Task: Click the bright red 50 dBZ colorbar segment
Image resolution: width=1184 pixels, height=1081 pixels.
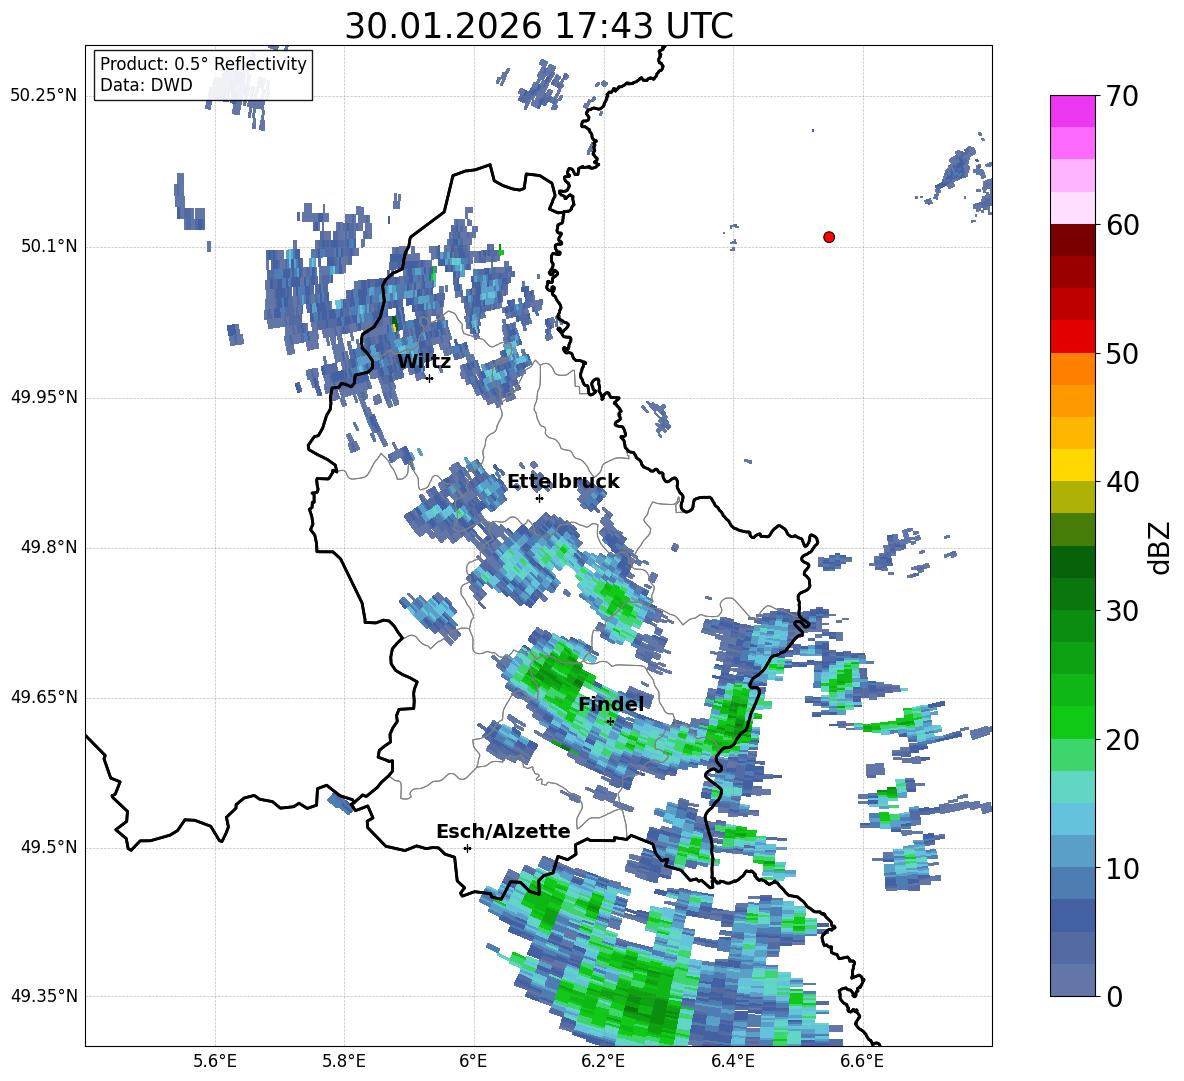Action: (1072, 337)
